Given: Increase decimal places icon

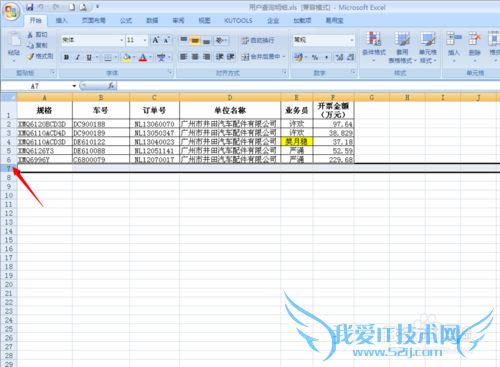Looking at the screenshot, I should tap(340, 57).
